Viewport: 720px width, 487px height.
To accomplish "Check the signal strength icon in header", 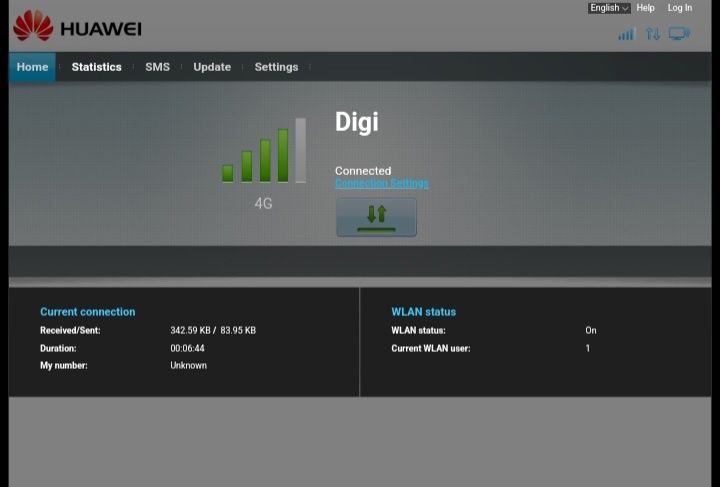I will coord(625,34).
